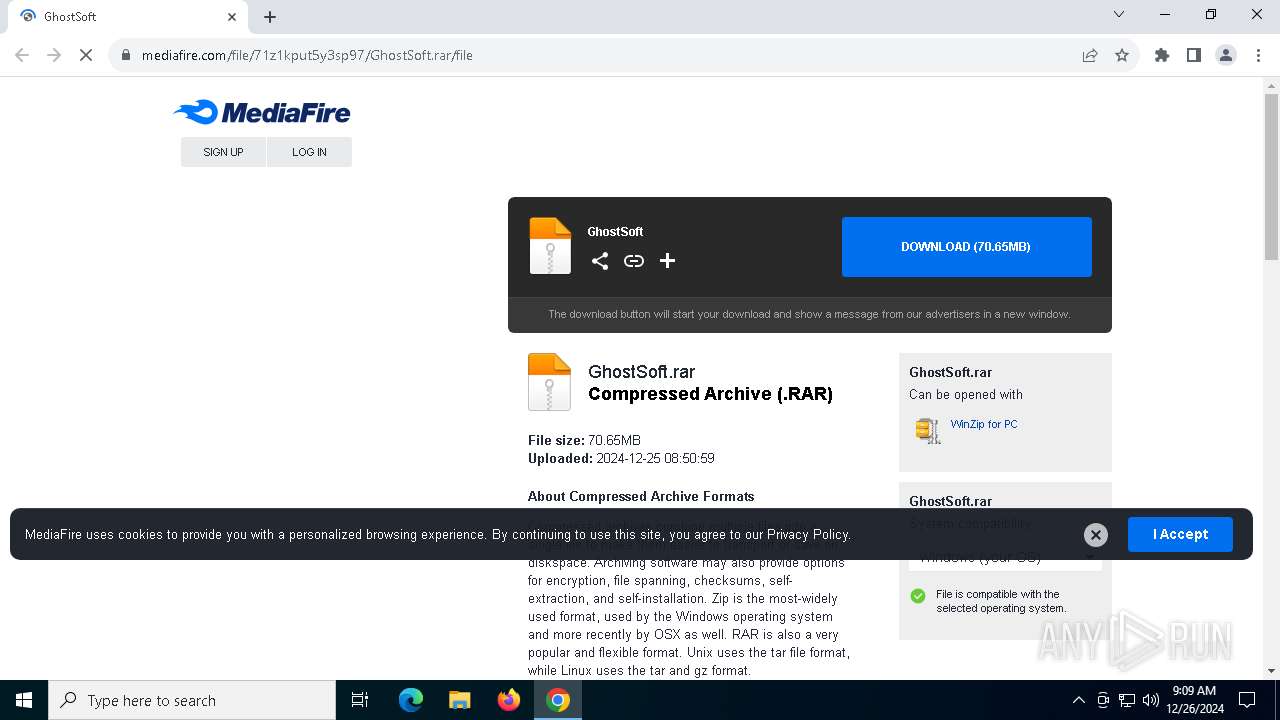Viewport: 1280px width, 720px height.
Task: Open the notification center icon
Action: tap(1247, 700)
